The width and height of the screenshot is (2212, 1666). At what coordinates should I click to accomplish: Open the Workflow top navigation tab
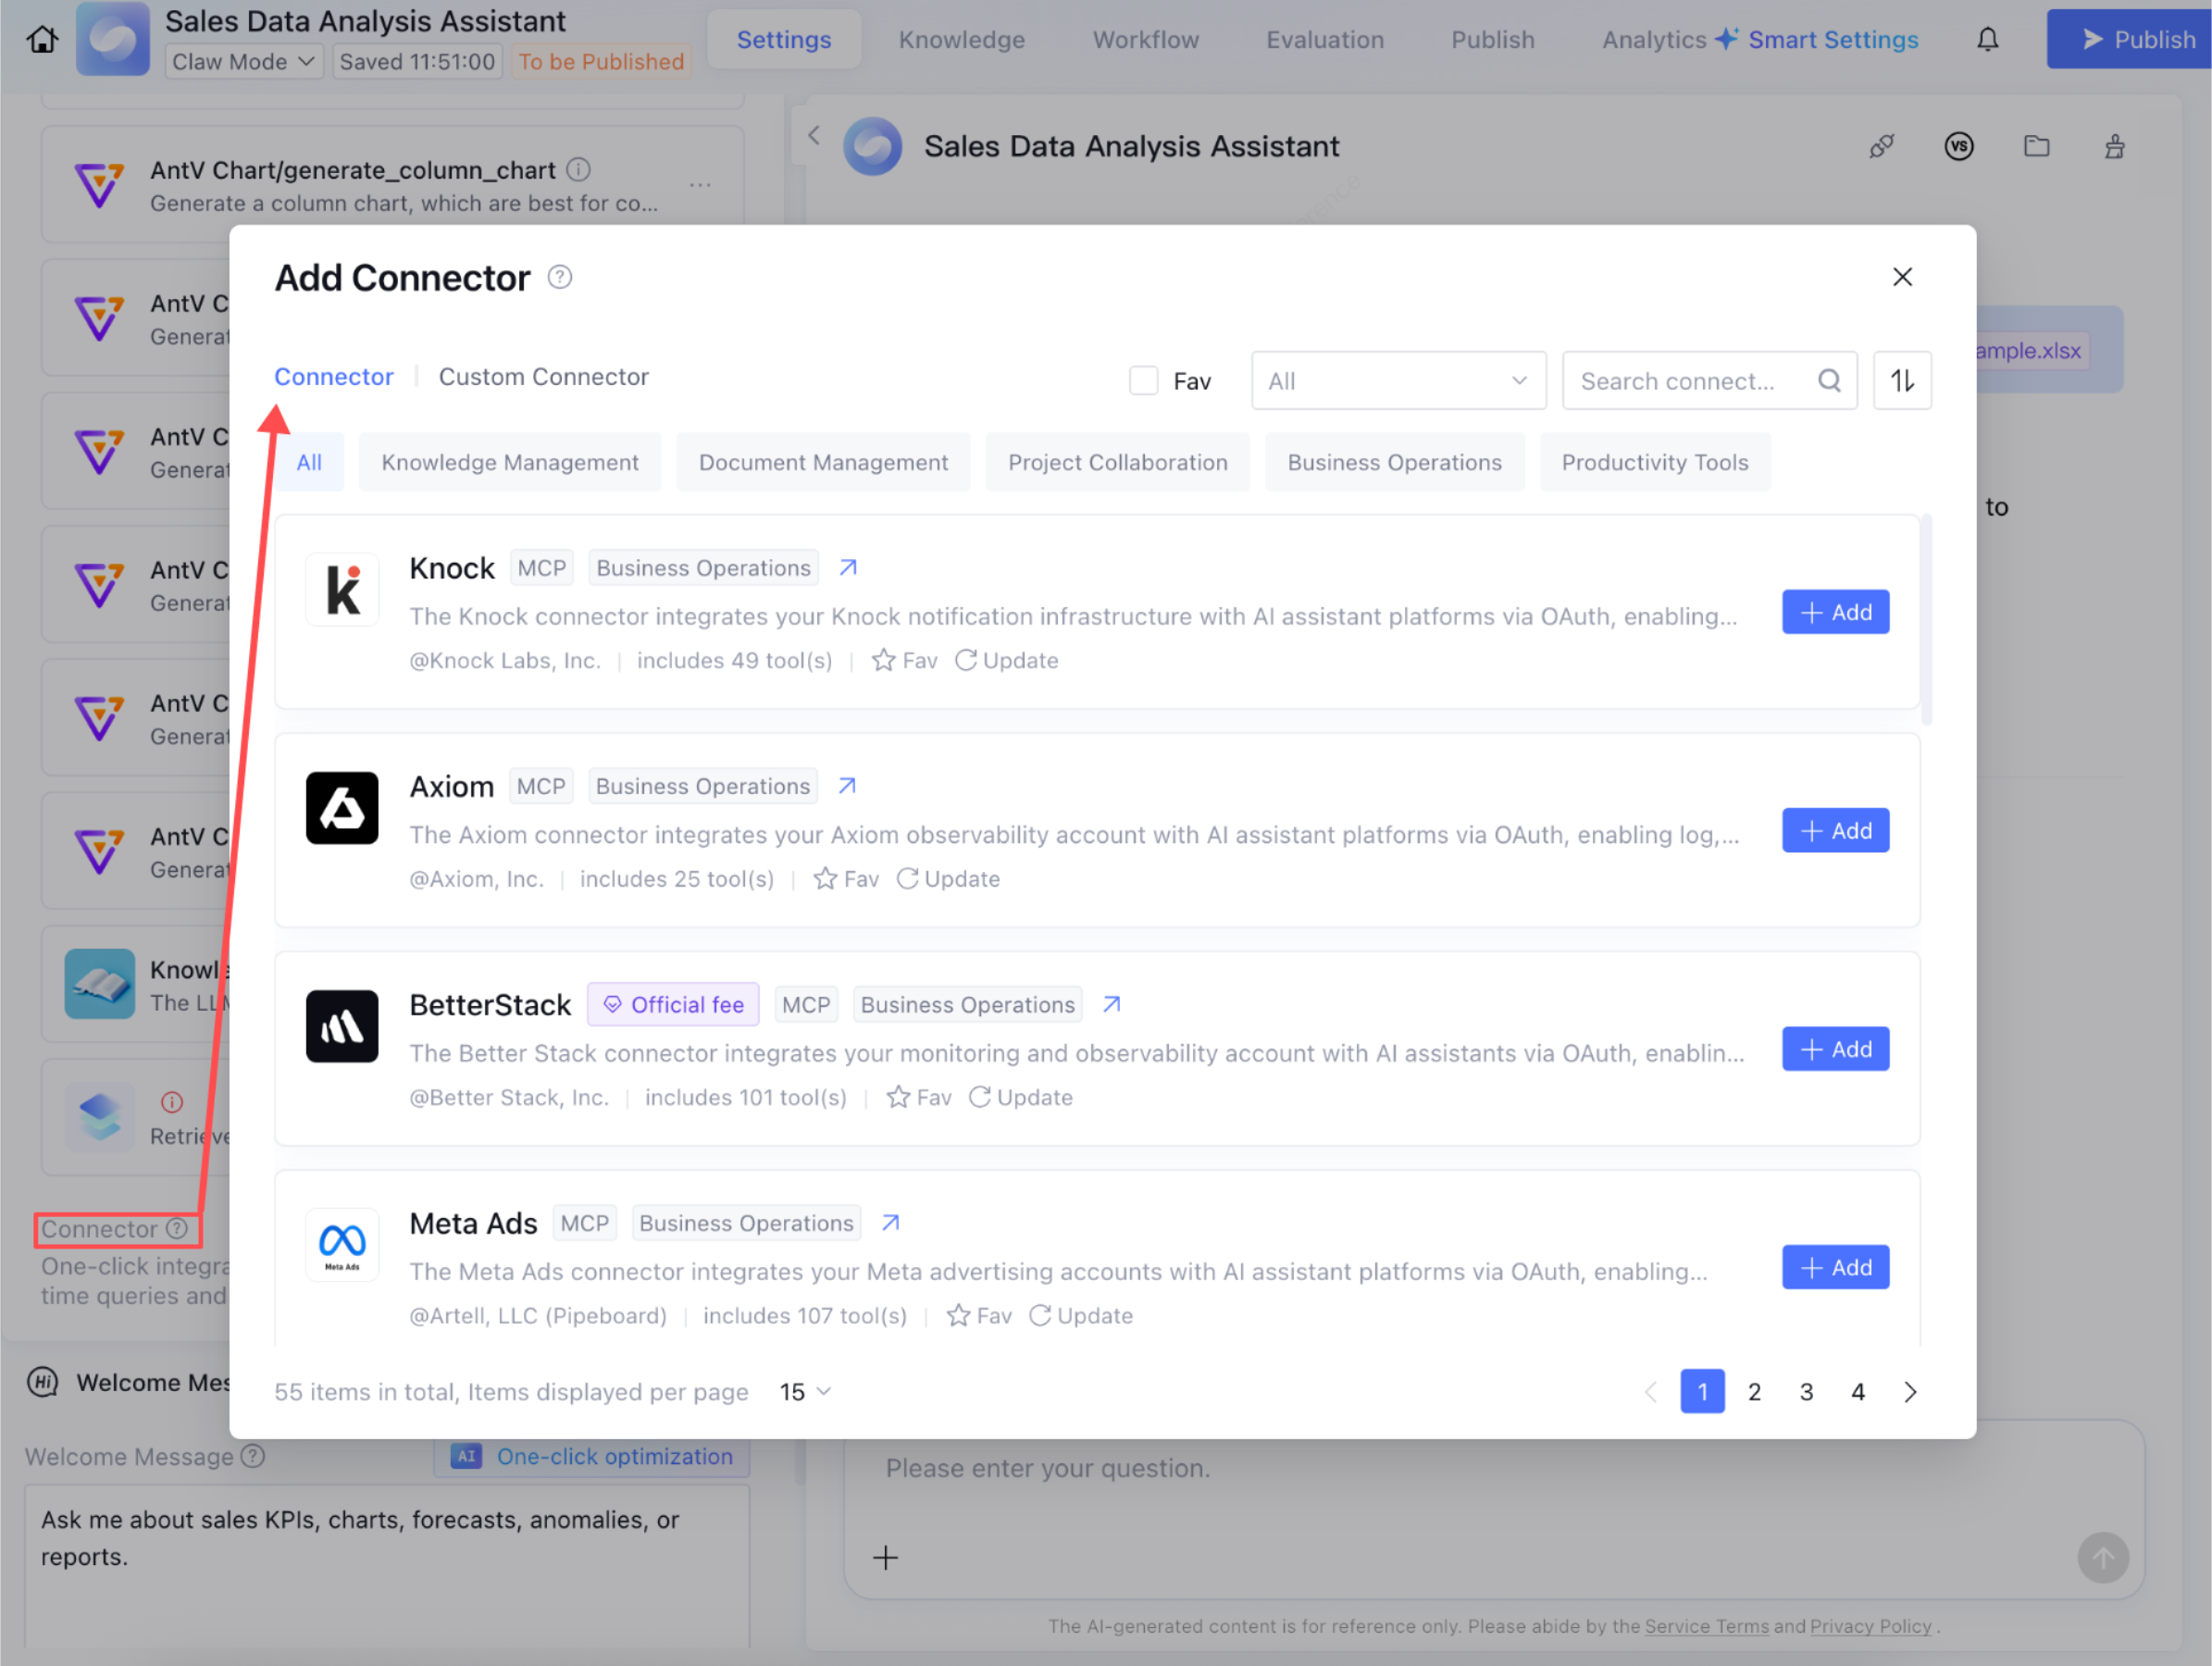(1145, 39)
